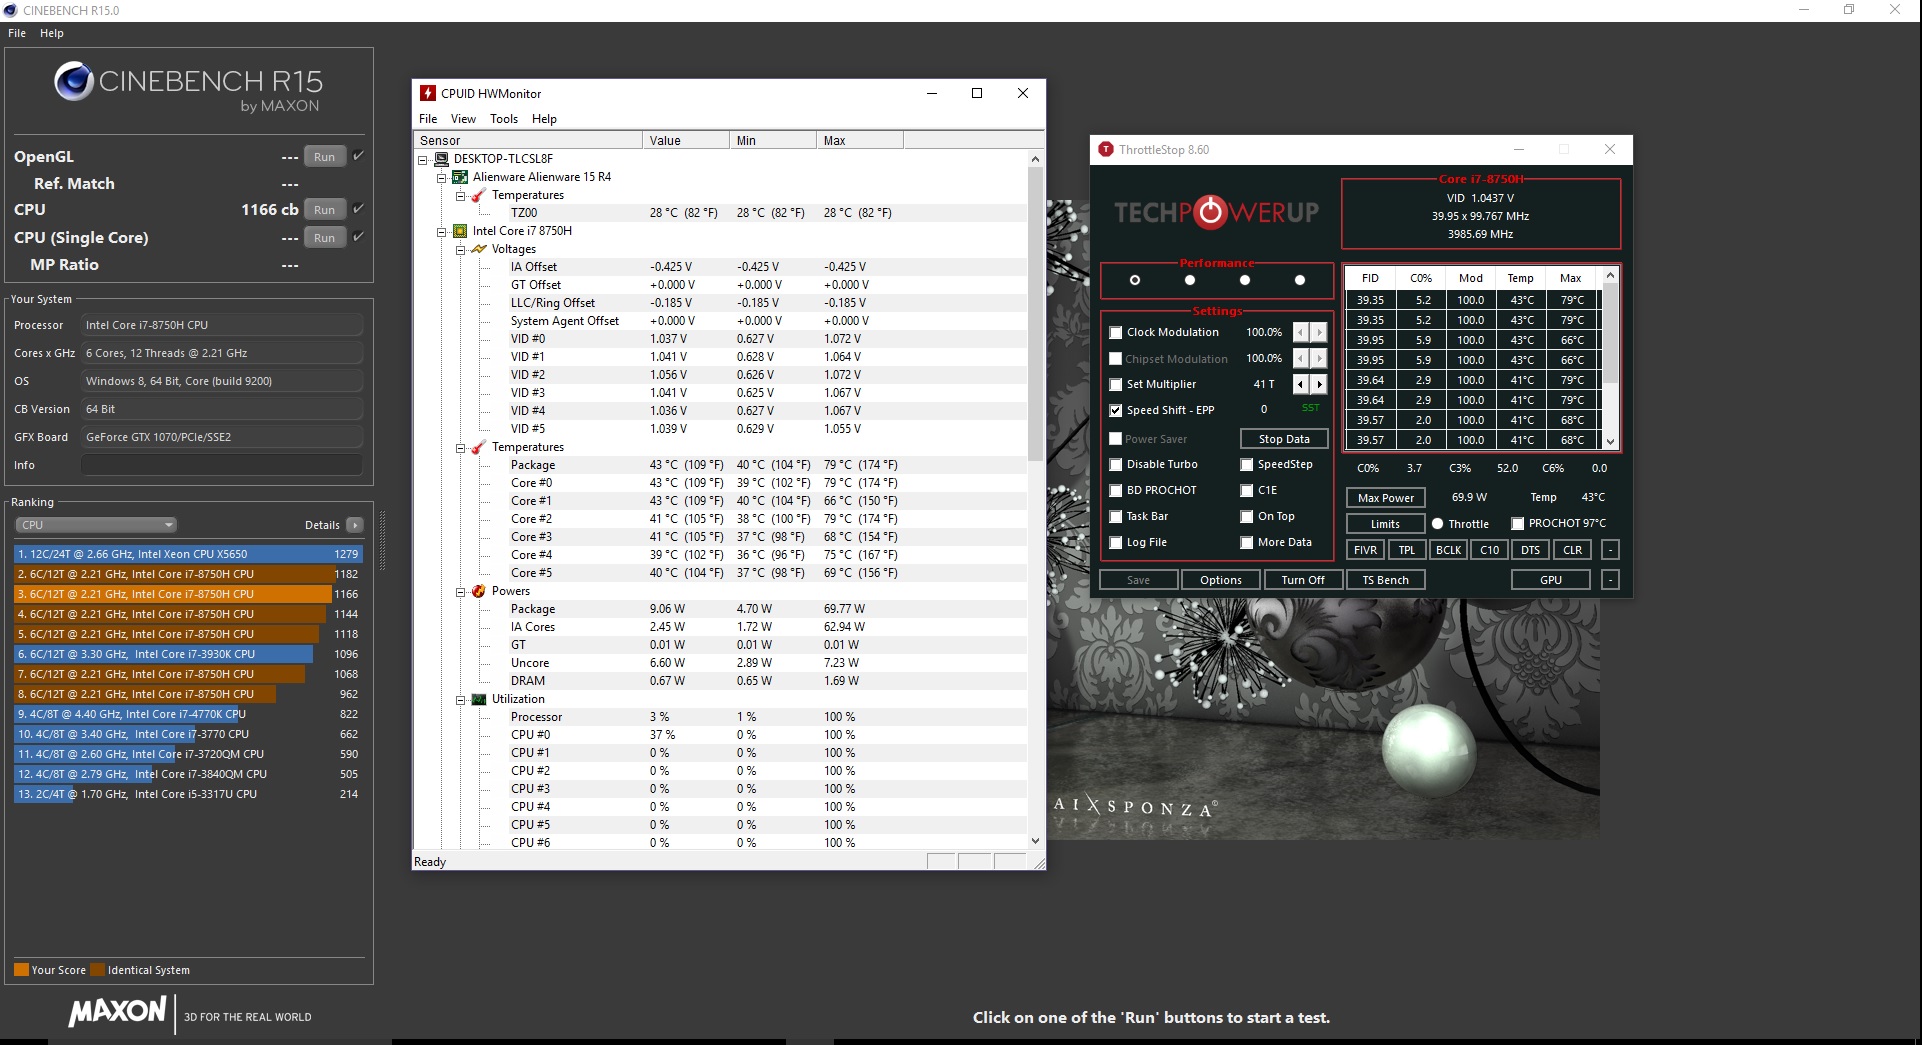Toggle the OpenGL test checkmark
Image resolution: width=1922 pixels, height=1045 pixels.
(358, 156)
